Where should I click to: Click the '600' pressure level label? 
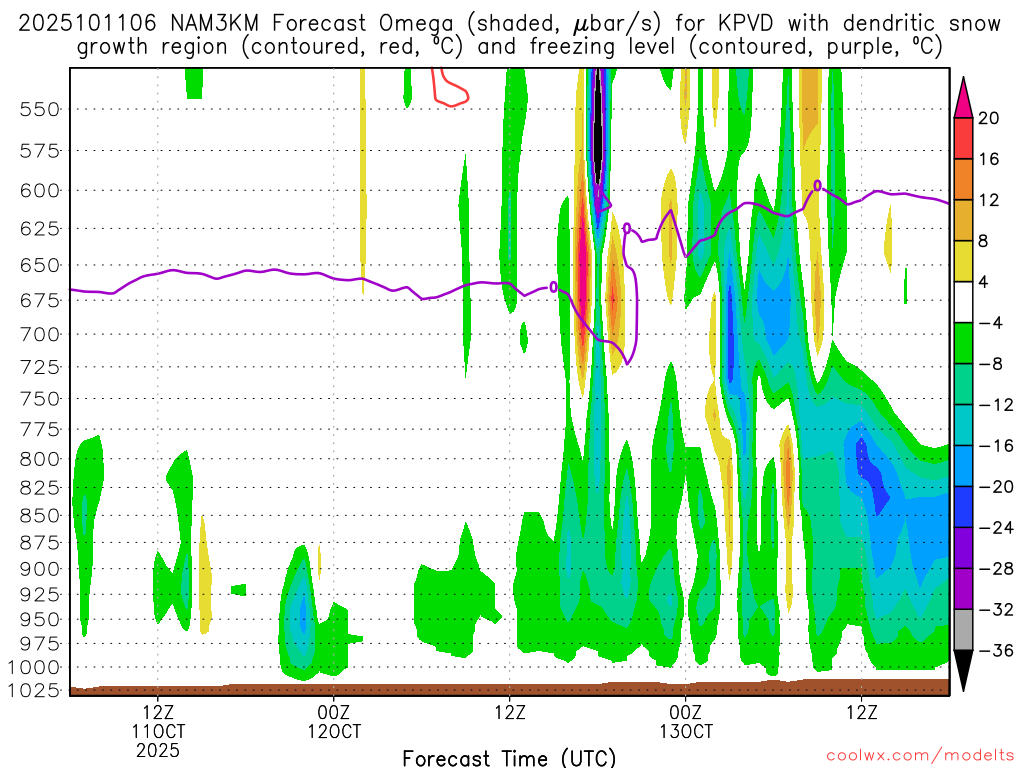click(40, 191)
